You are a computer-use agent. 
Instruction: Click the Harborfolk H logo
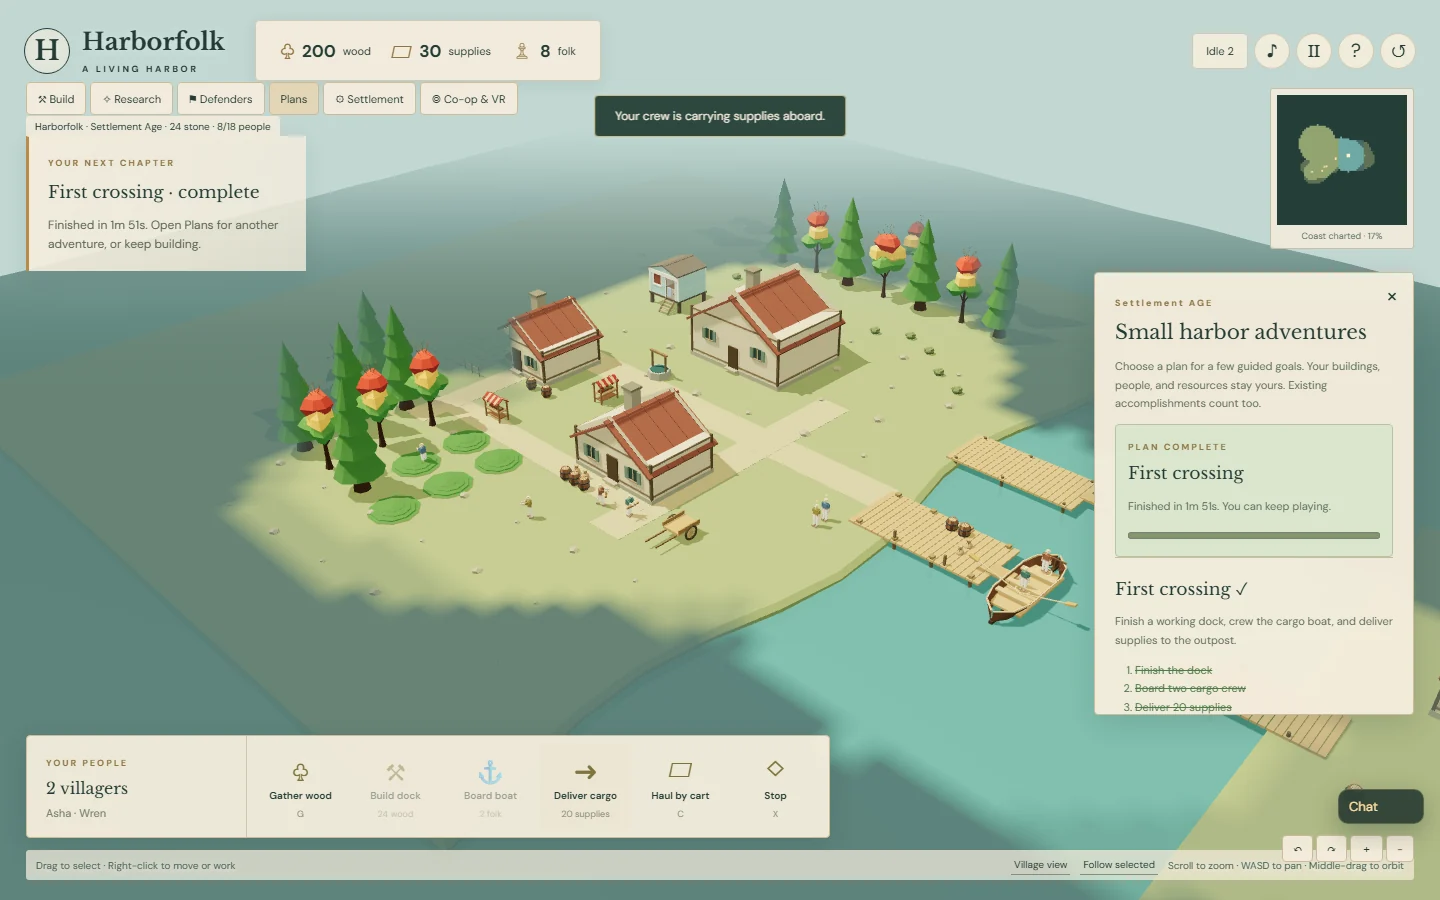coord(47,50)
